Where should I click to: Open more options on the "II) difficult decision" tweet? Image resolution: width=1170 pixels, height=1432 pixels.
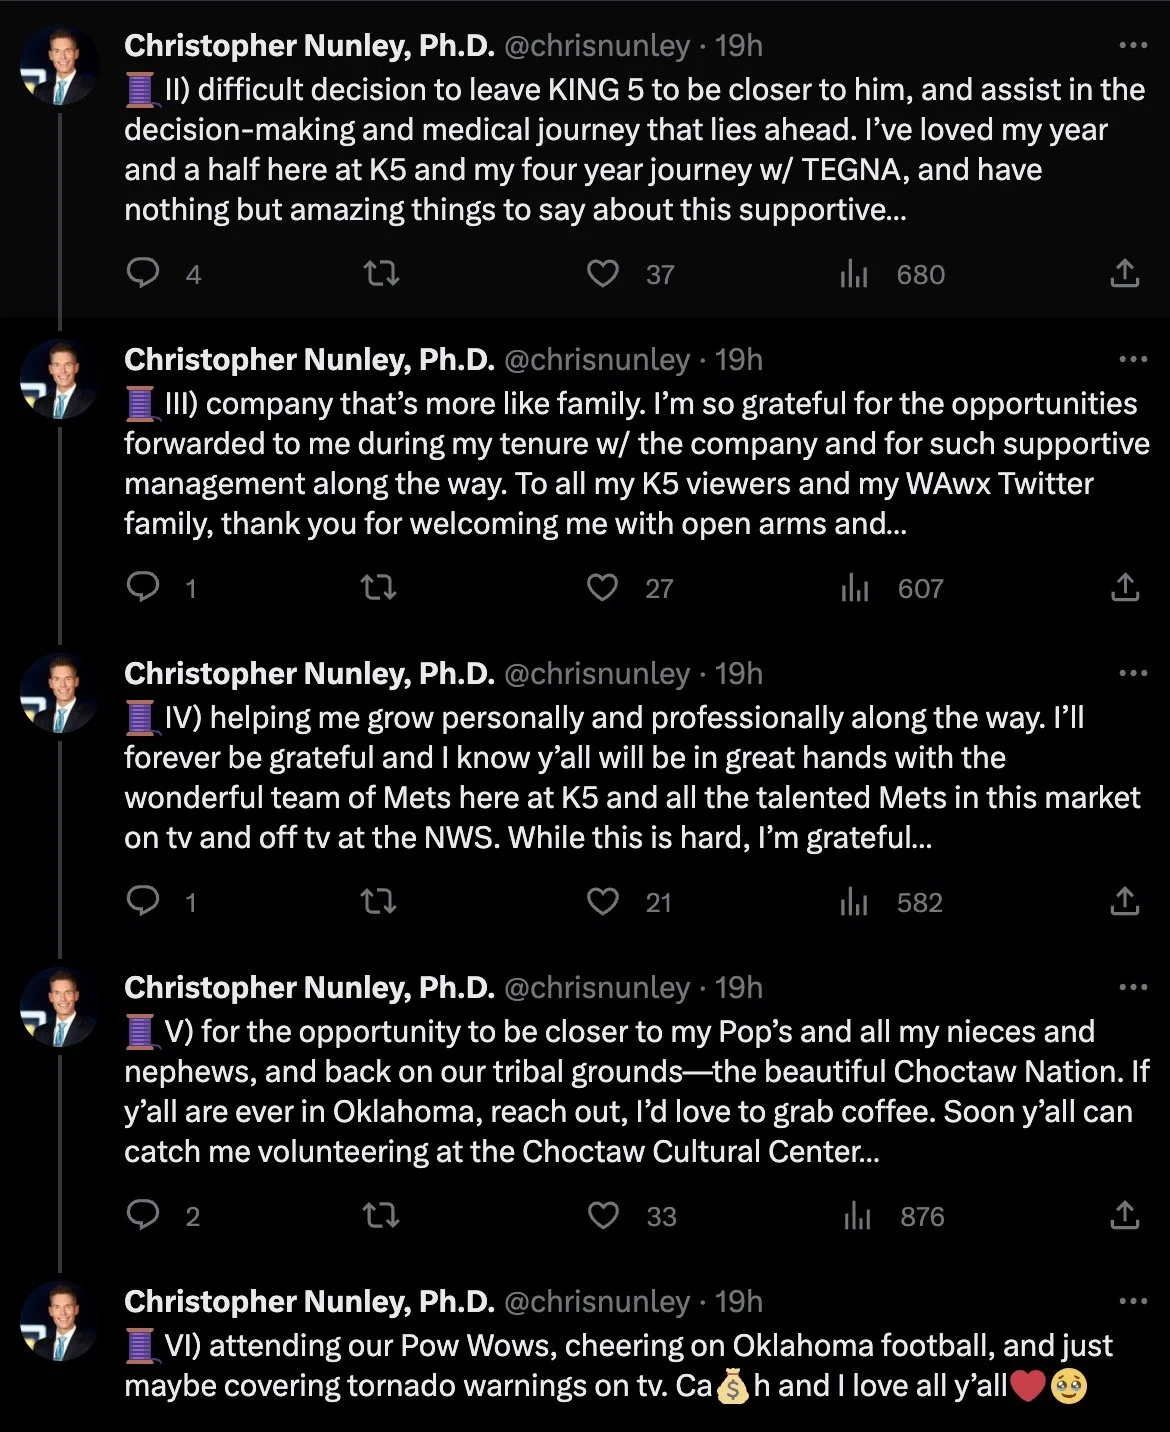click(x=1132, y=45)
